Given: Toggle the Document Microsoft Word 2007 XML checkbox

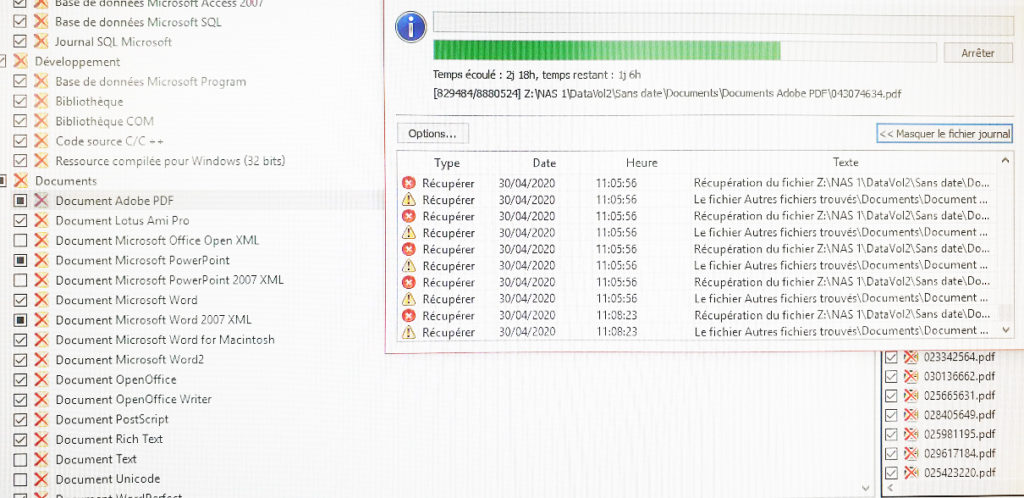Looking at the screenshot, I should 20,320.
